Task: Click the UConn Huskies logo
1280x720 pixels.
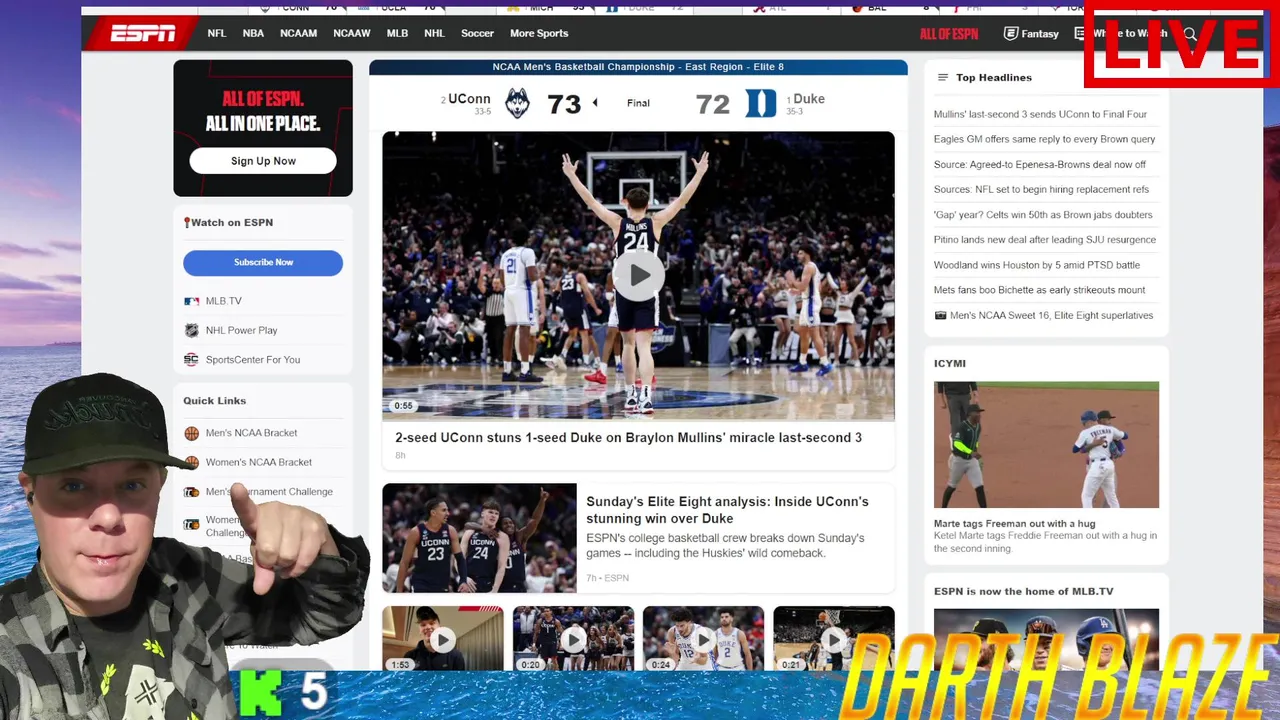Action: (517, 103)
